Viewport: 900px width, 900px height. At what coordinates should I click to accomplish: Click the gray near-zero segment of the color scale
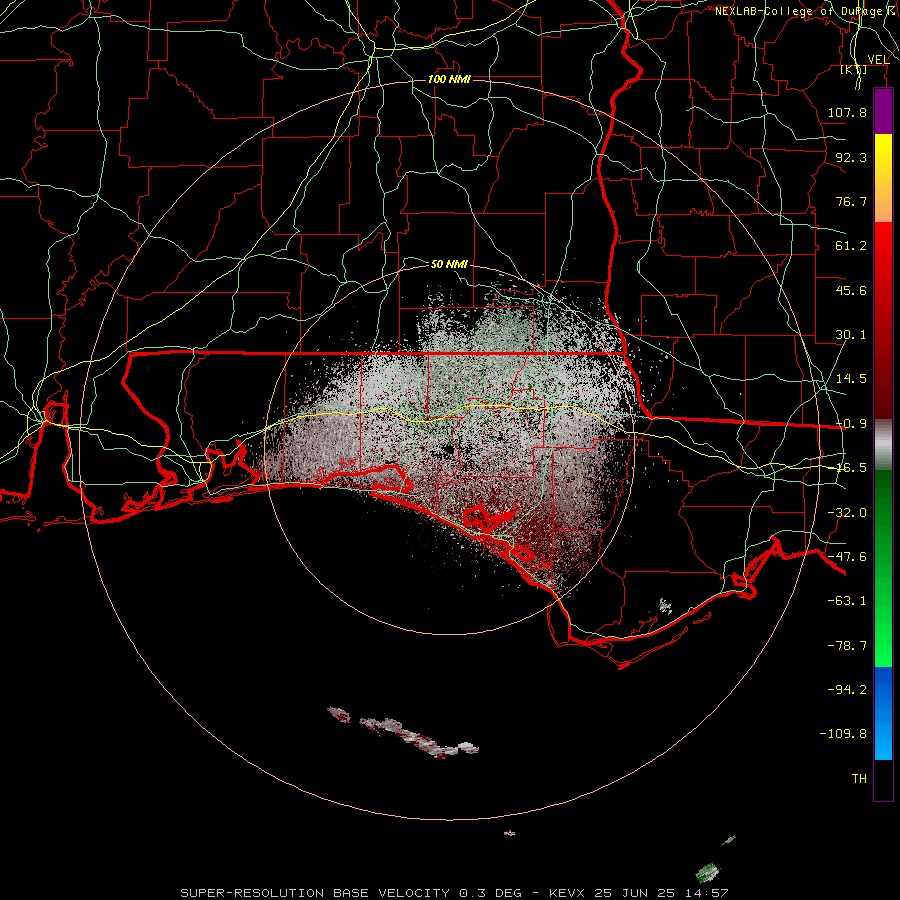(x=883, y=445)
